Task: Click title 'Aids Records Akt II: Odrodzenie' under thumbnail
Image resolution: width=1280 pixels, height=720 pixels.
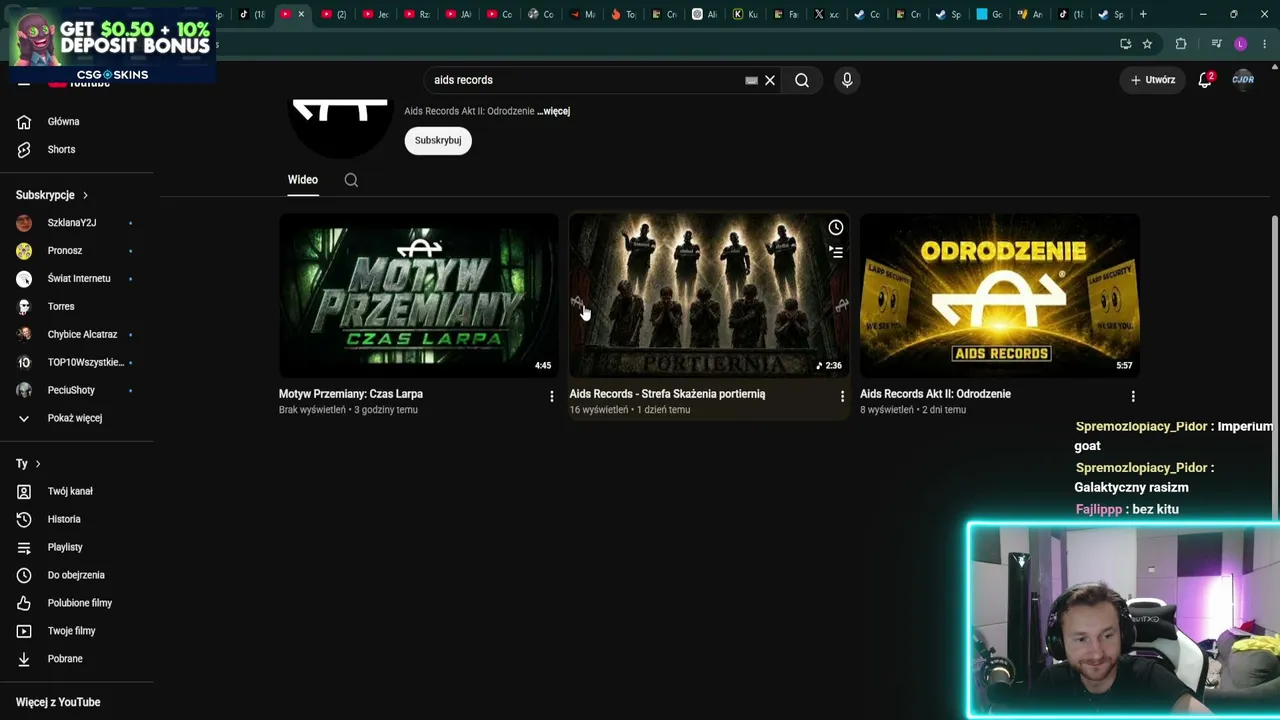Action: tap(935, 394)
